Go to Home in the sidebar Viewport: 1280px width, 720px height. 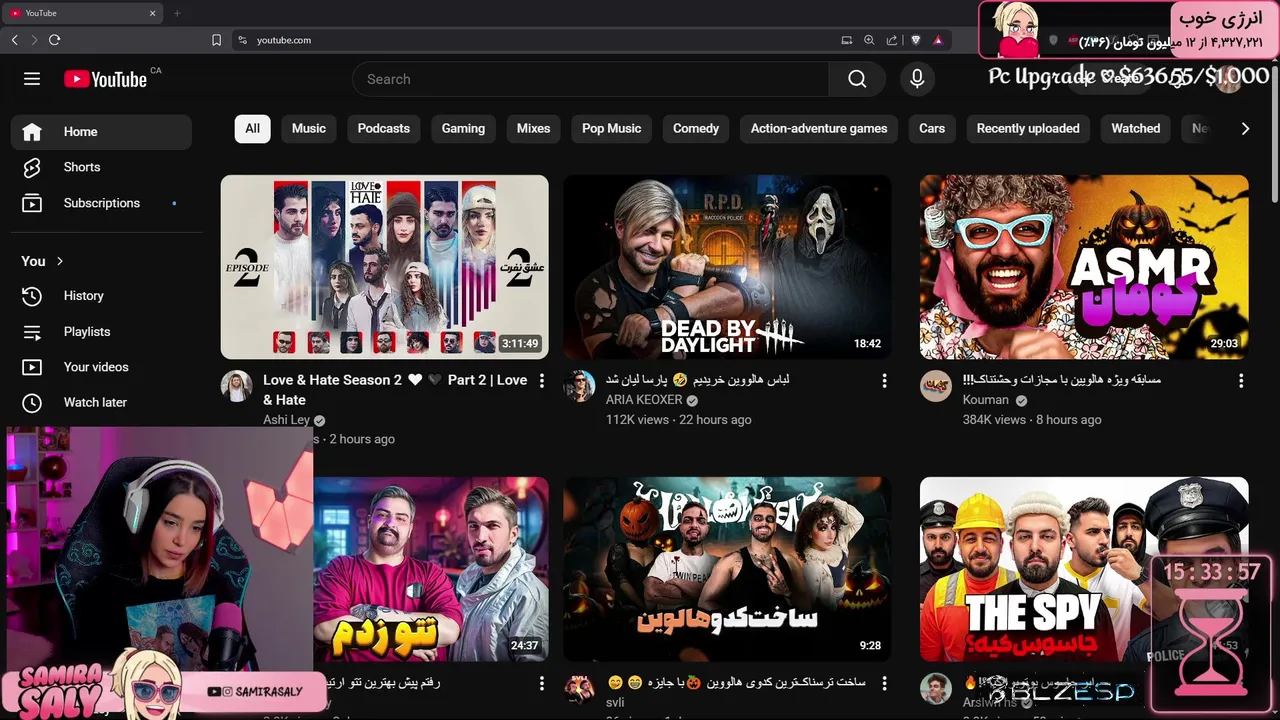click(101, 132)
